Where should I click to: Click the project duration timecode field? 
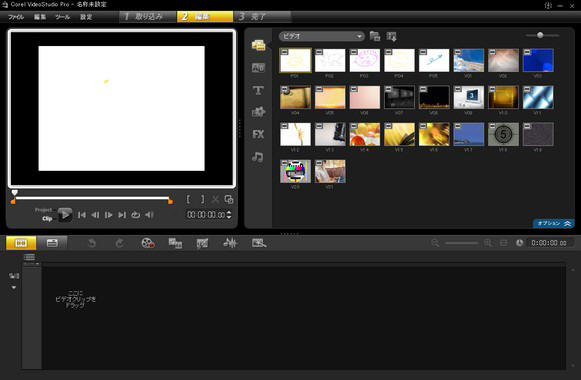click(550, 243)
